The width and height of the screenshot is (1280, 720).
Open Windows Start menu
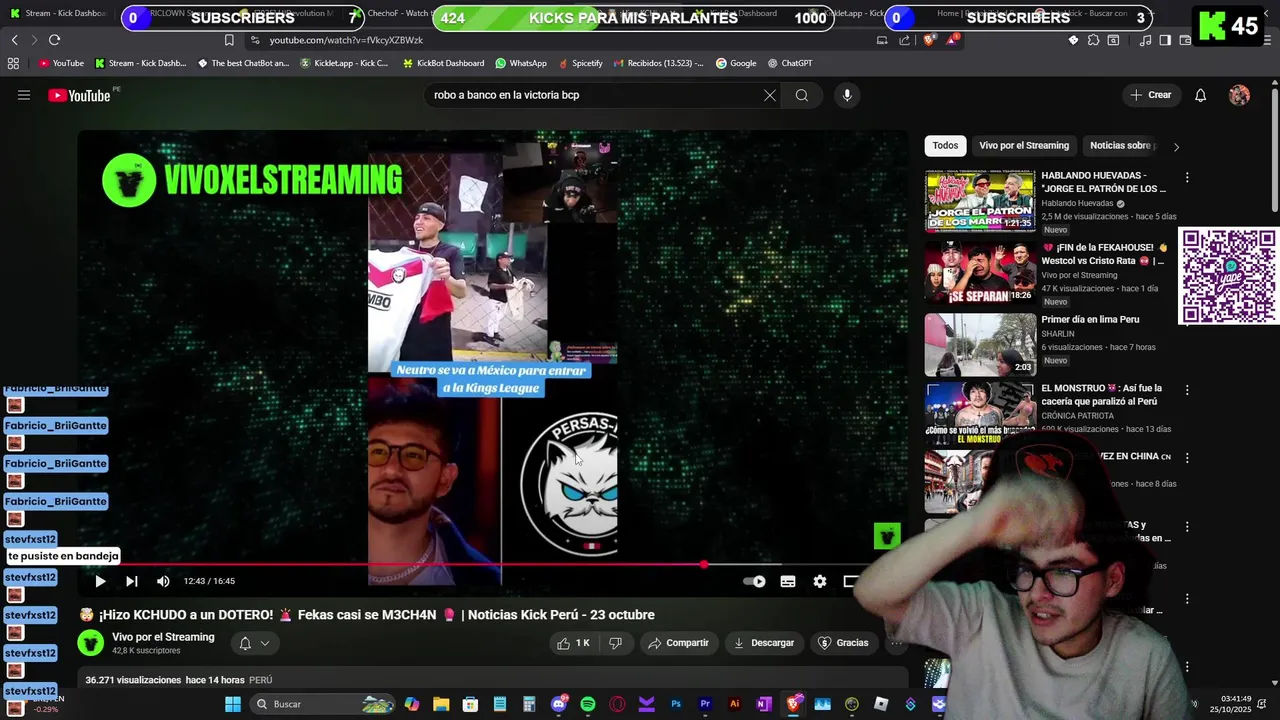(233, 704)
